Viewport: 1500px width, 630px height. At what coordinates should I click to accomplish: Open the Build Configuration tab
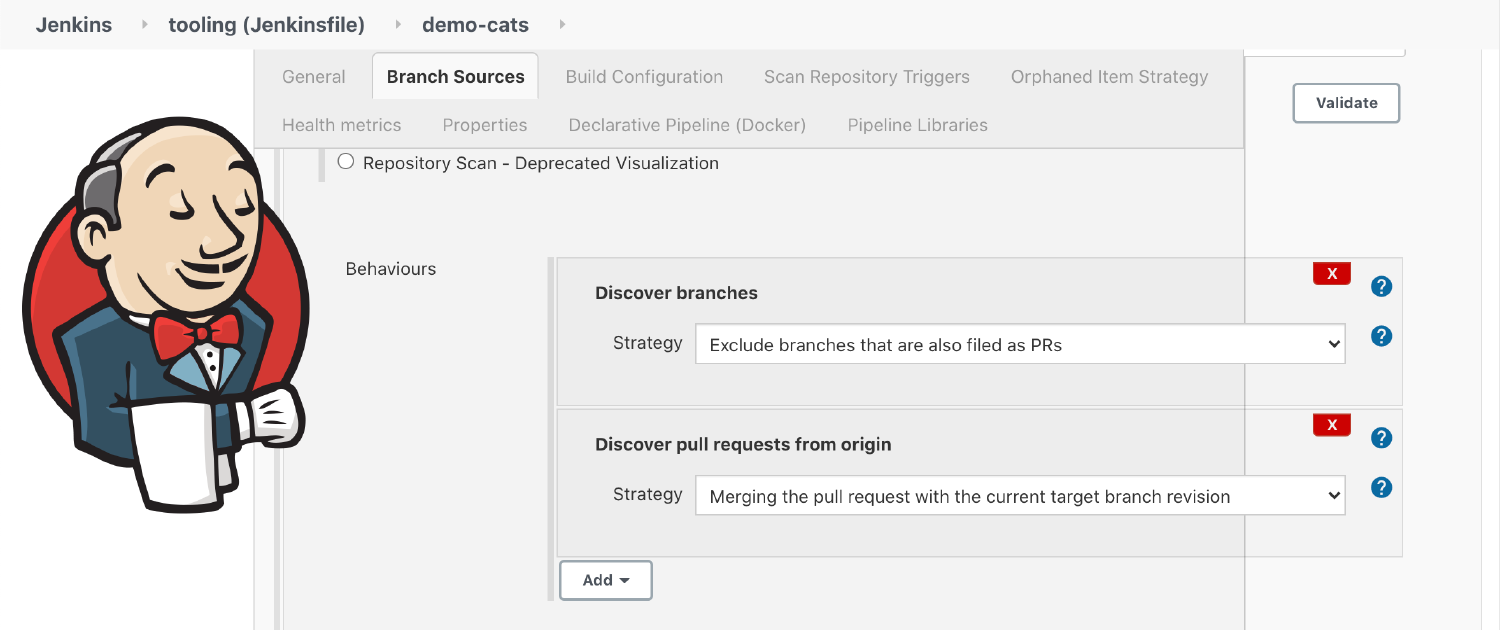coord(644,76)
